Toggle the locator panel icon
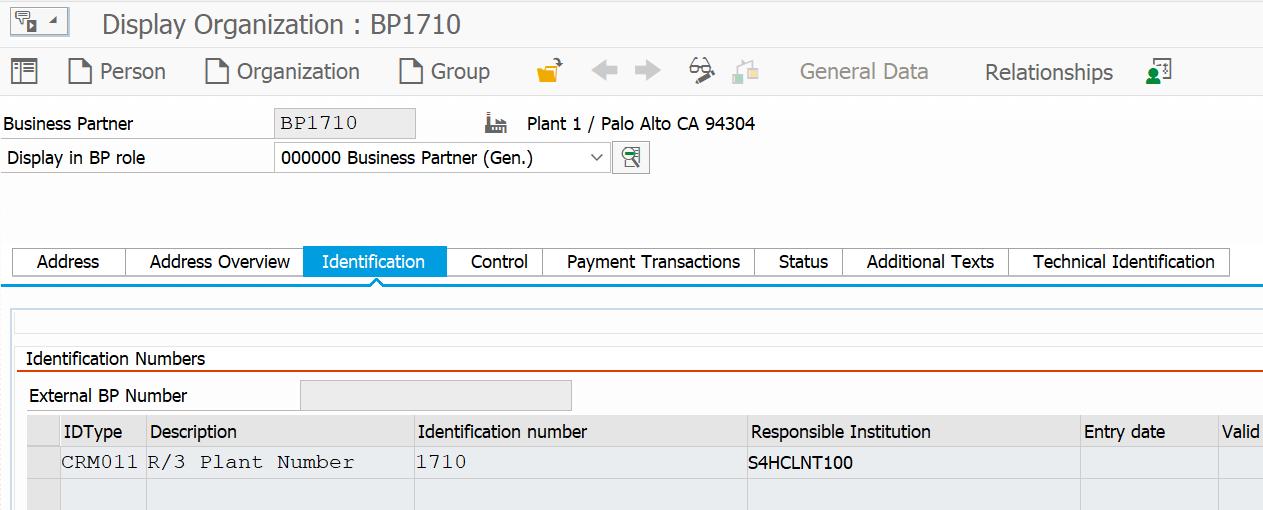This screenshot has height=510, width=1263. (x=24, y=71)
